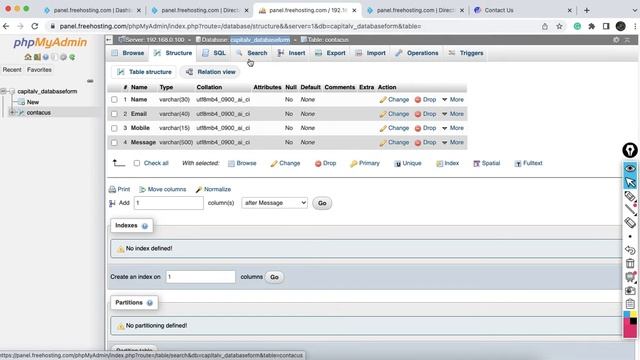Viewport: 640px width, 360px height.
Task: Click the Normalize link
Action: [213, 189]
